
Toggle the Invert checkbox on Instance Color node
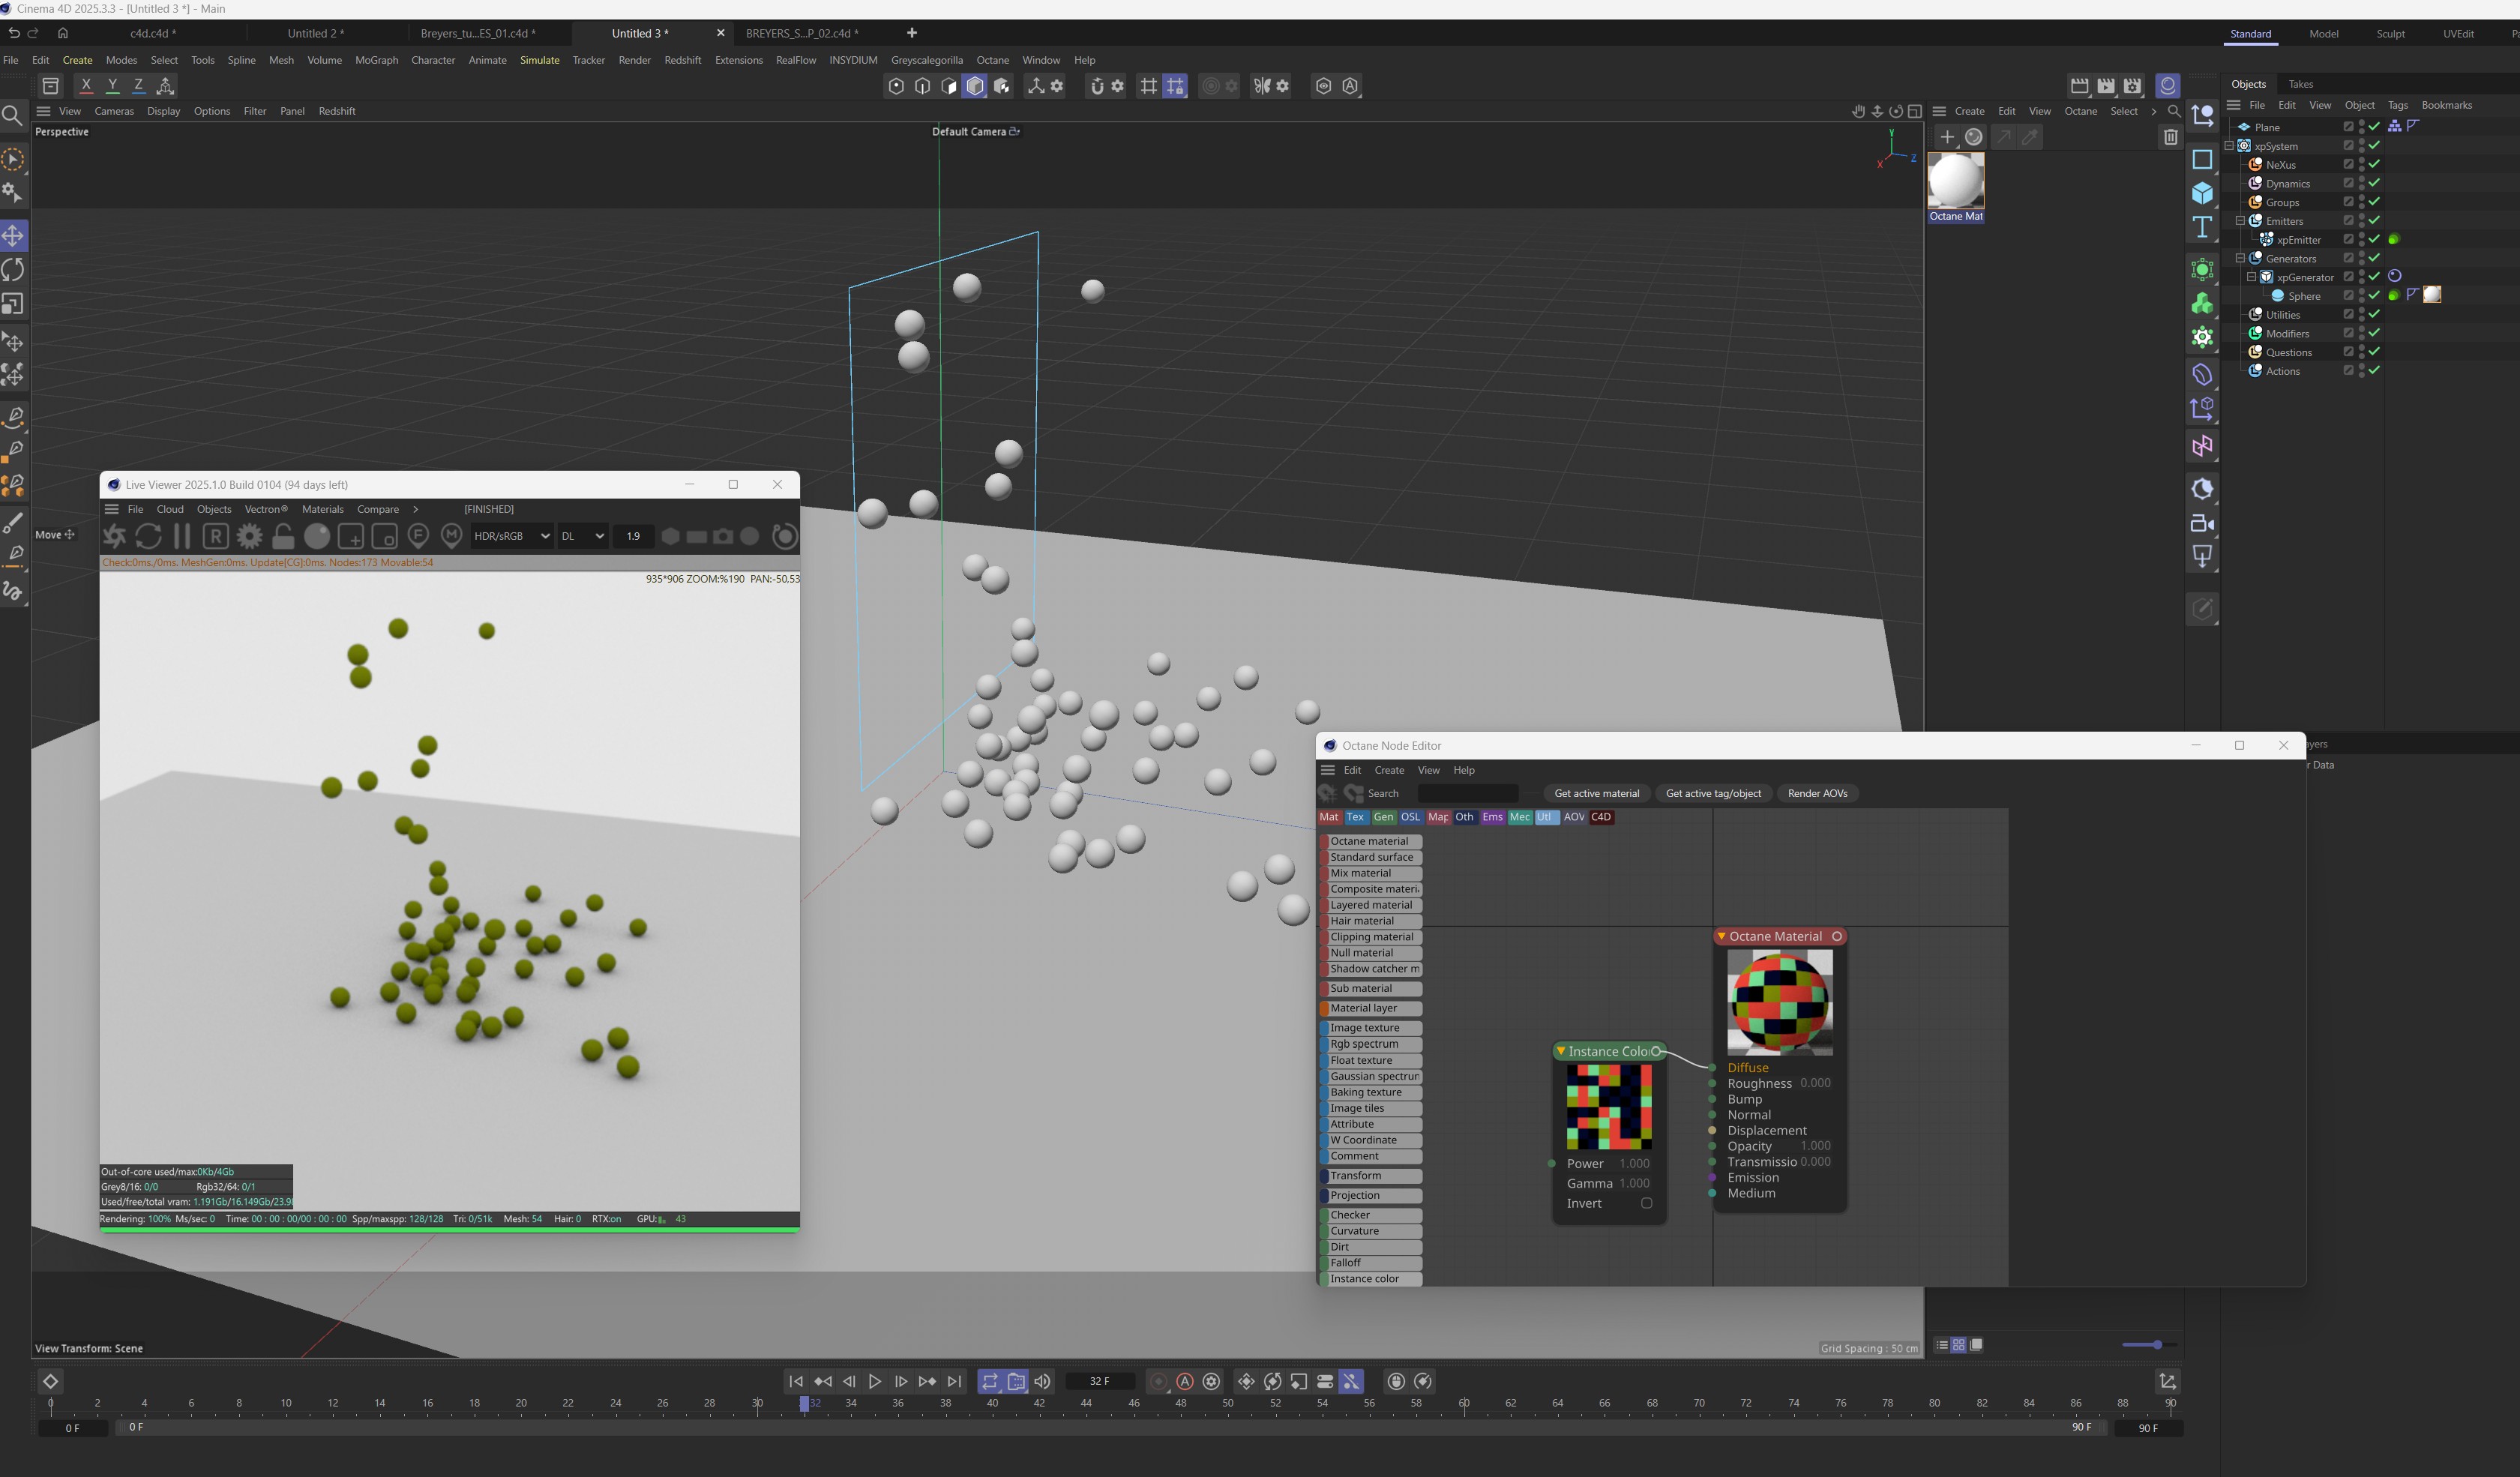[x=1646, y=1203]
